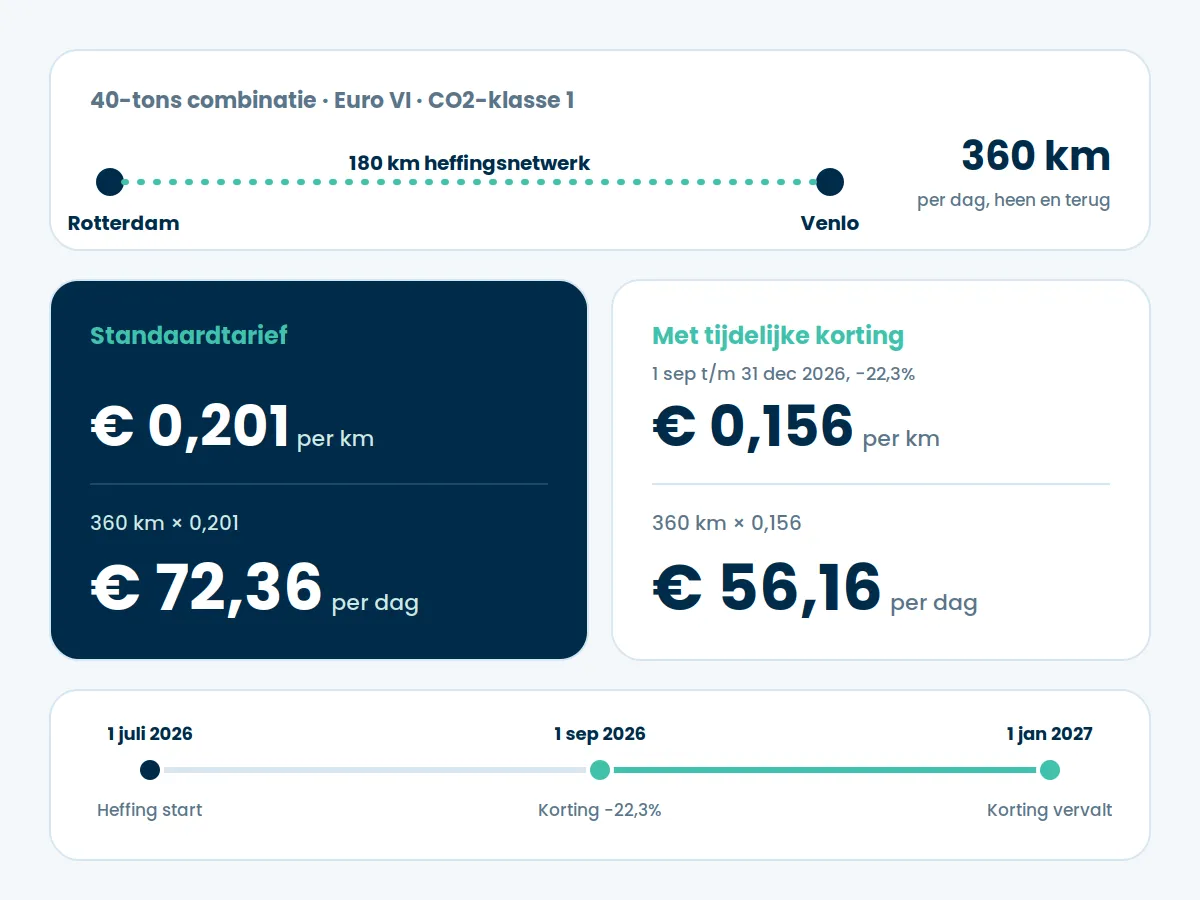Image resolution: width=1200 pixels, height=900 pixels.
Task: Click "per dag" beside € 56,16
Action: (x=934, y=603)
